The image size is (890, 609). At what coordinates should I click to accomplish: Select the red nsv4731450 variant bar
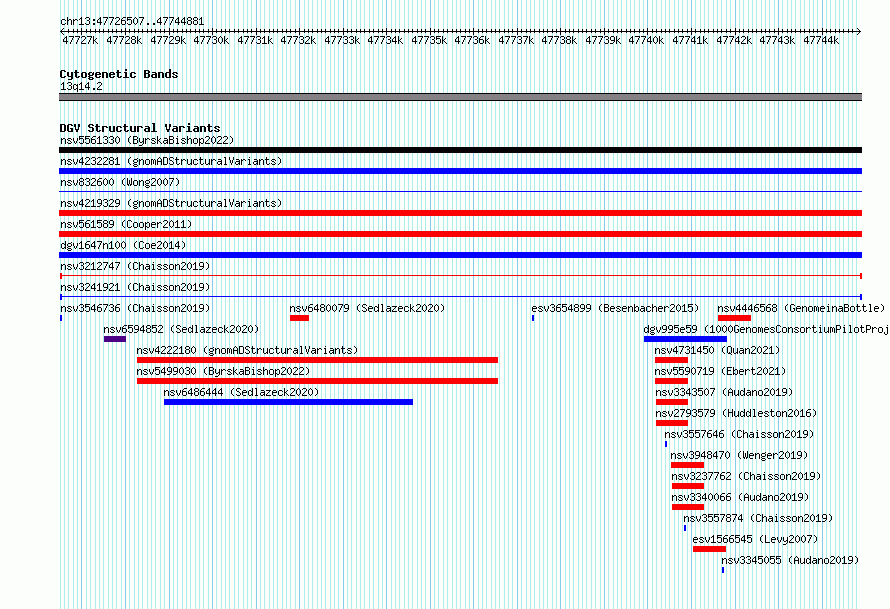[671, 360]
